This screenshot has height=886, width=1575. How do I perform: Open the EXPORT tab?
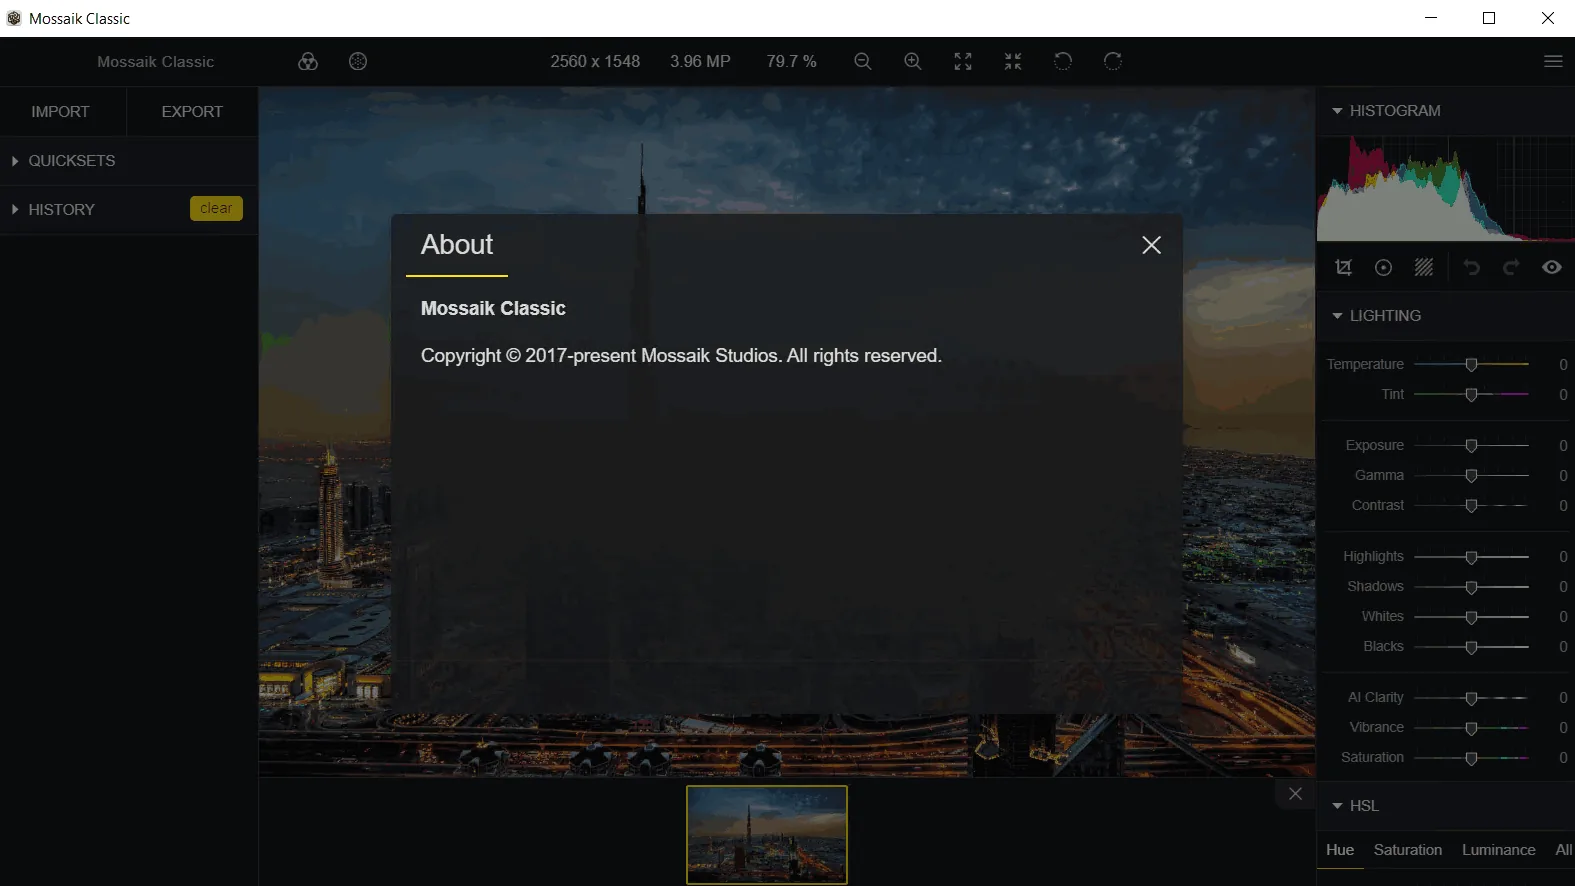tap(192, 112)
